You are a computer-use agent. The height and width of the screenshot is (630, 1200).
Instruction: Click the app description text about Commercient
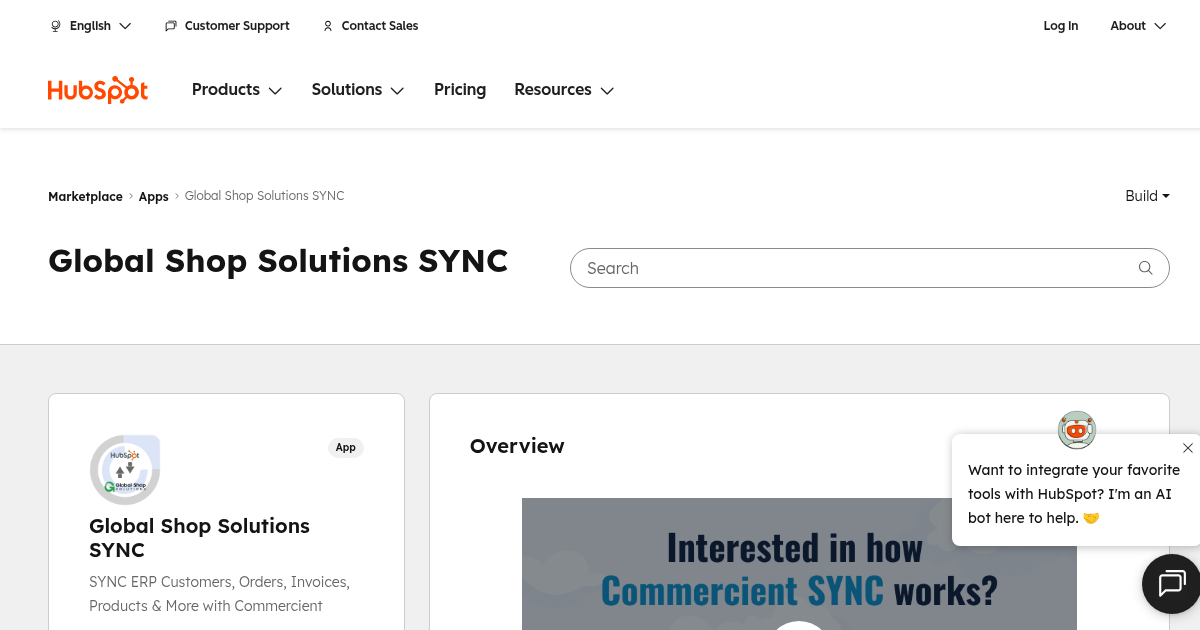coord(220,594)
